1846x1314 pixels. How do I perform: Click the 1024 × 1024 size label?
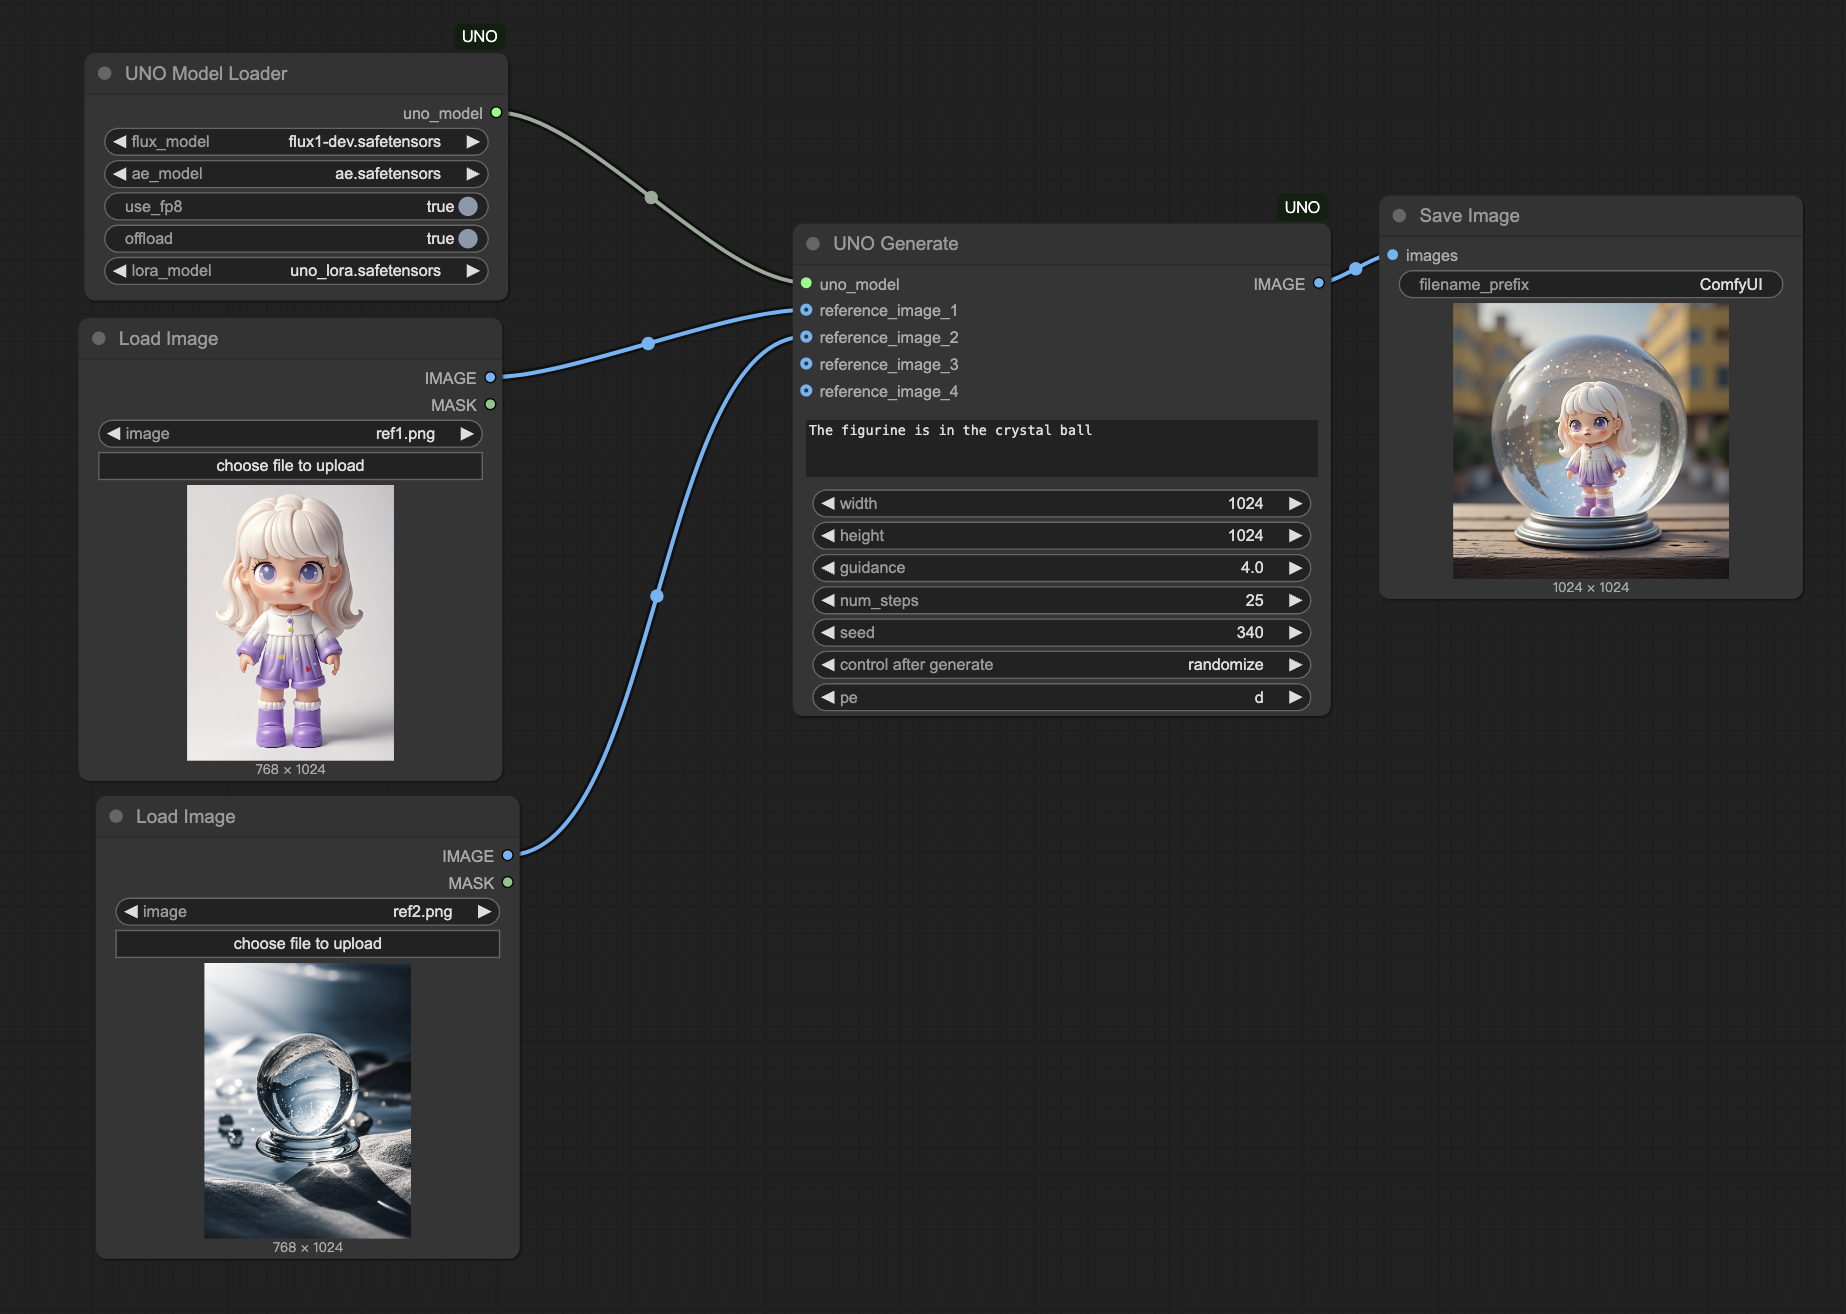point(1590,587)
